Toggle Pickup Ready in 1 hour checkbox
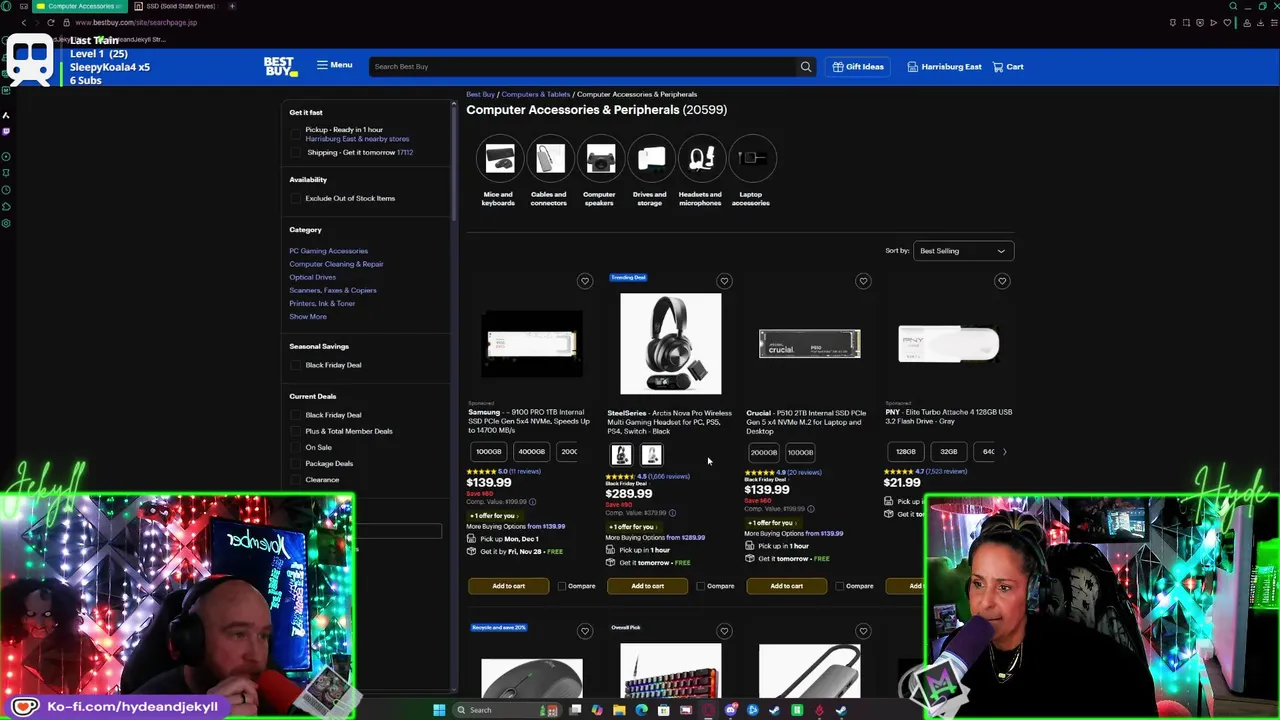 click(296, 134)
